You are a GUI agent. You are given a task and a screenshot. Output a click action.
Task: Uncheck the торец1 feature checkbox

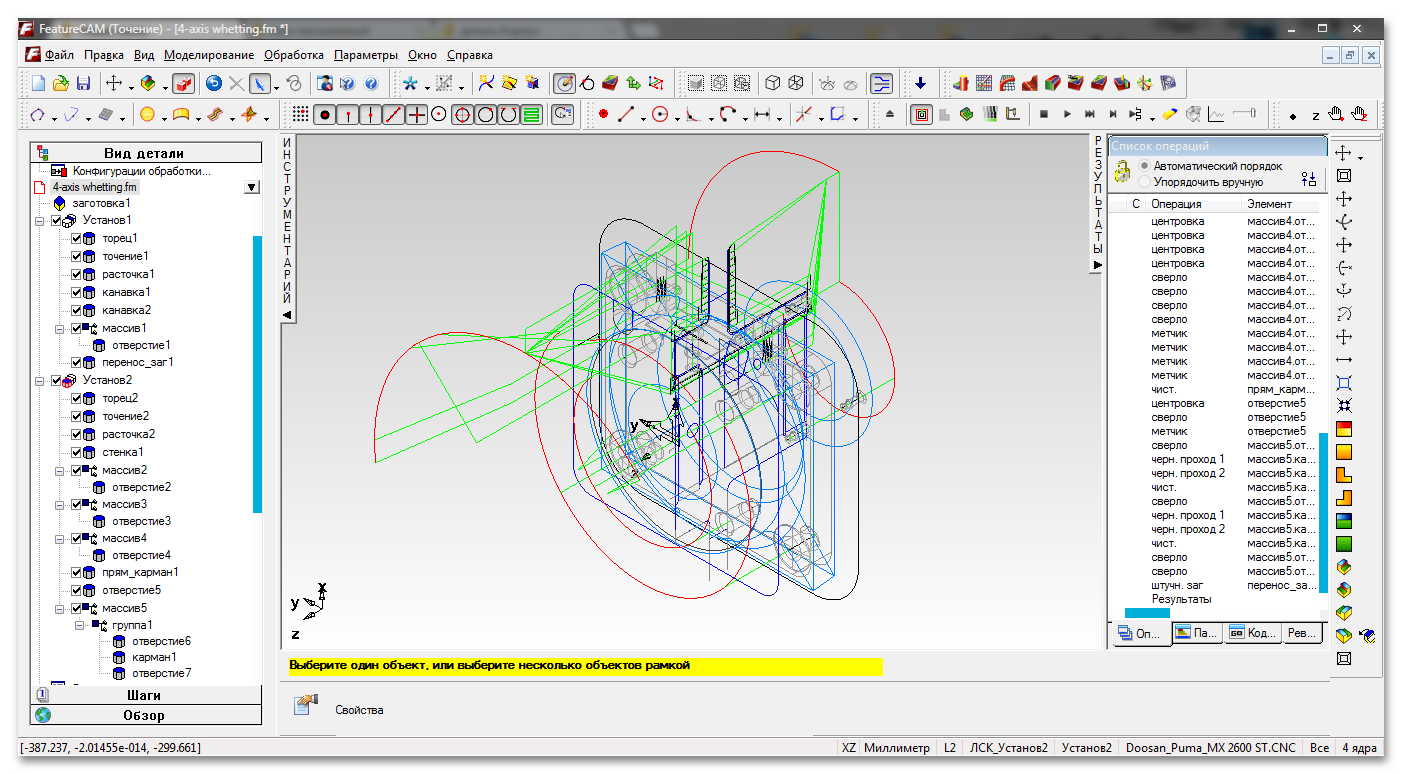click(x=77, y=238)
